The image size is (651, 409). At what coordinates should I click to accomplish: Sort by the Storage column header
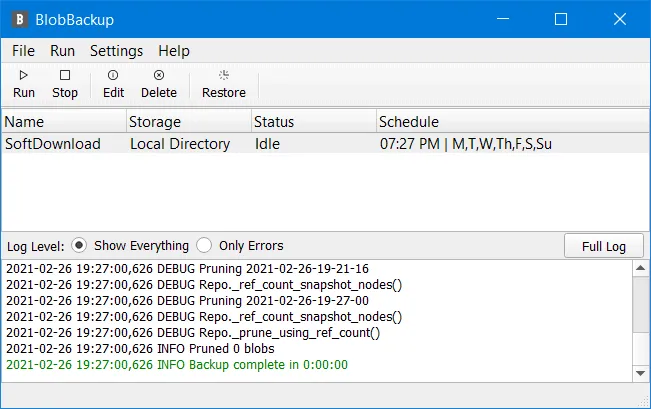coord(189,122)
